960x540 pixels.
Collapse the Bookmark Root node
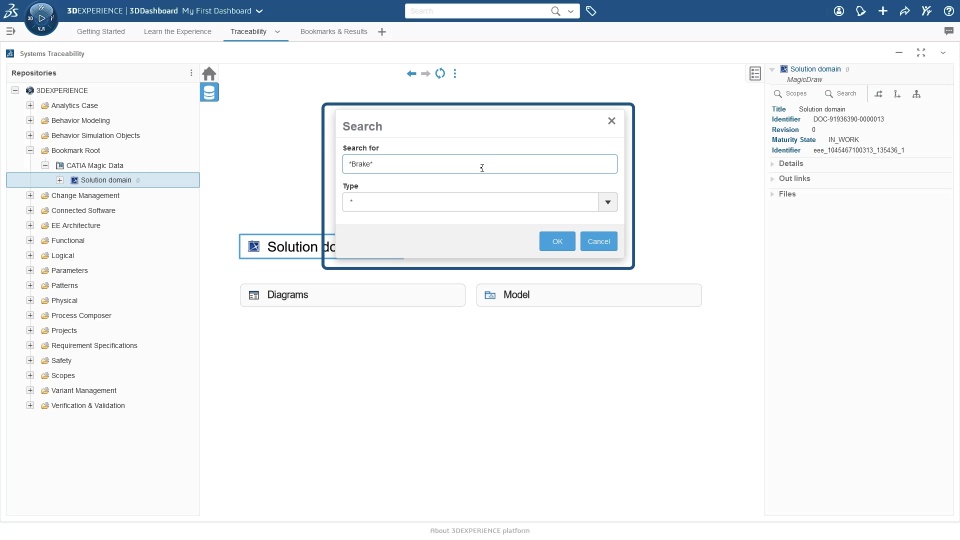tap(30, 150)
